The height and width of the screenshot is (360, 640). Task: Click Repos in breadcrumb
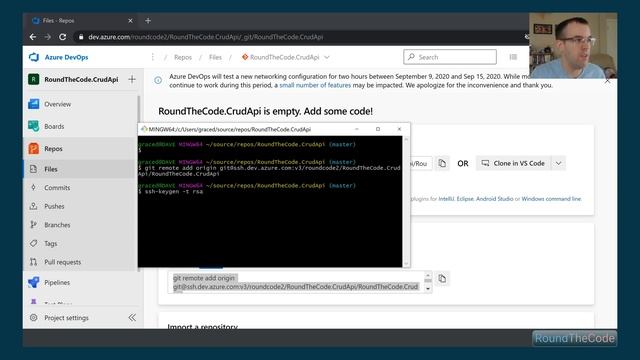click(x=182, y=57)
